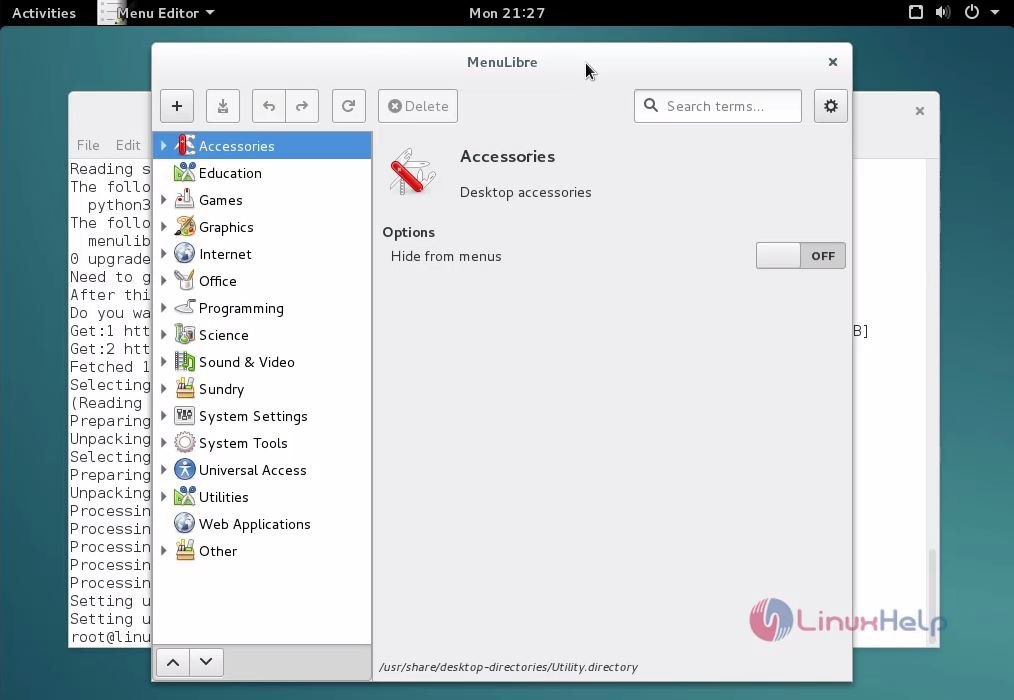Close the MenuLibre window

point(833,62)
